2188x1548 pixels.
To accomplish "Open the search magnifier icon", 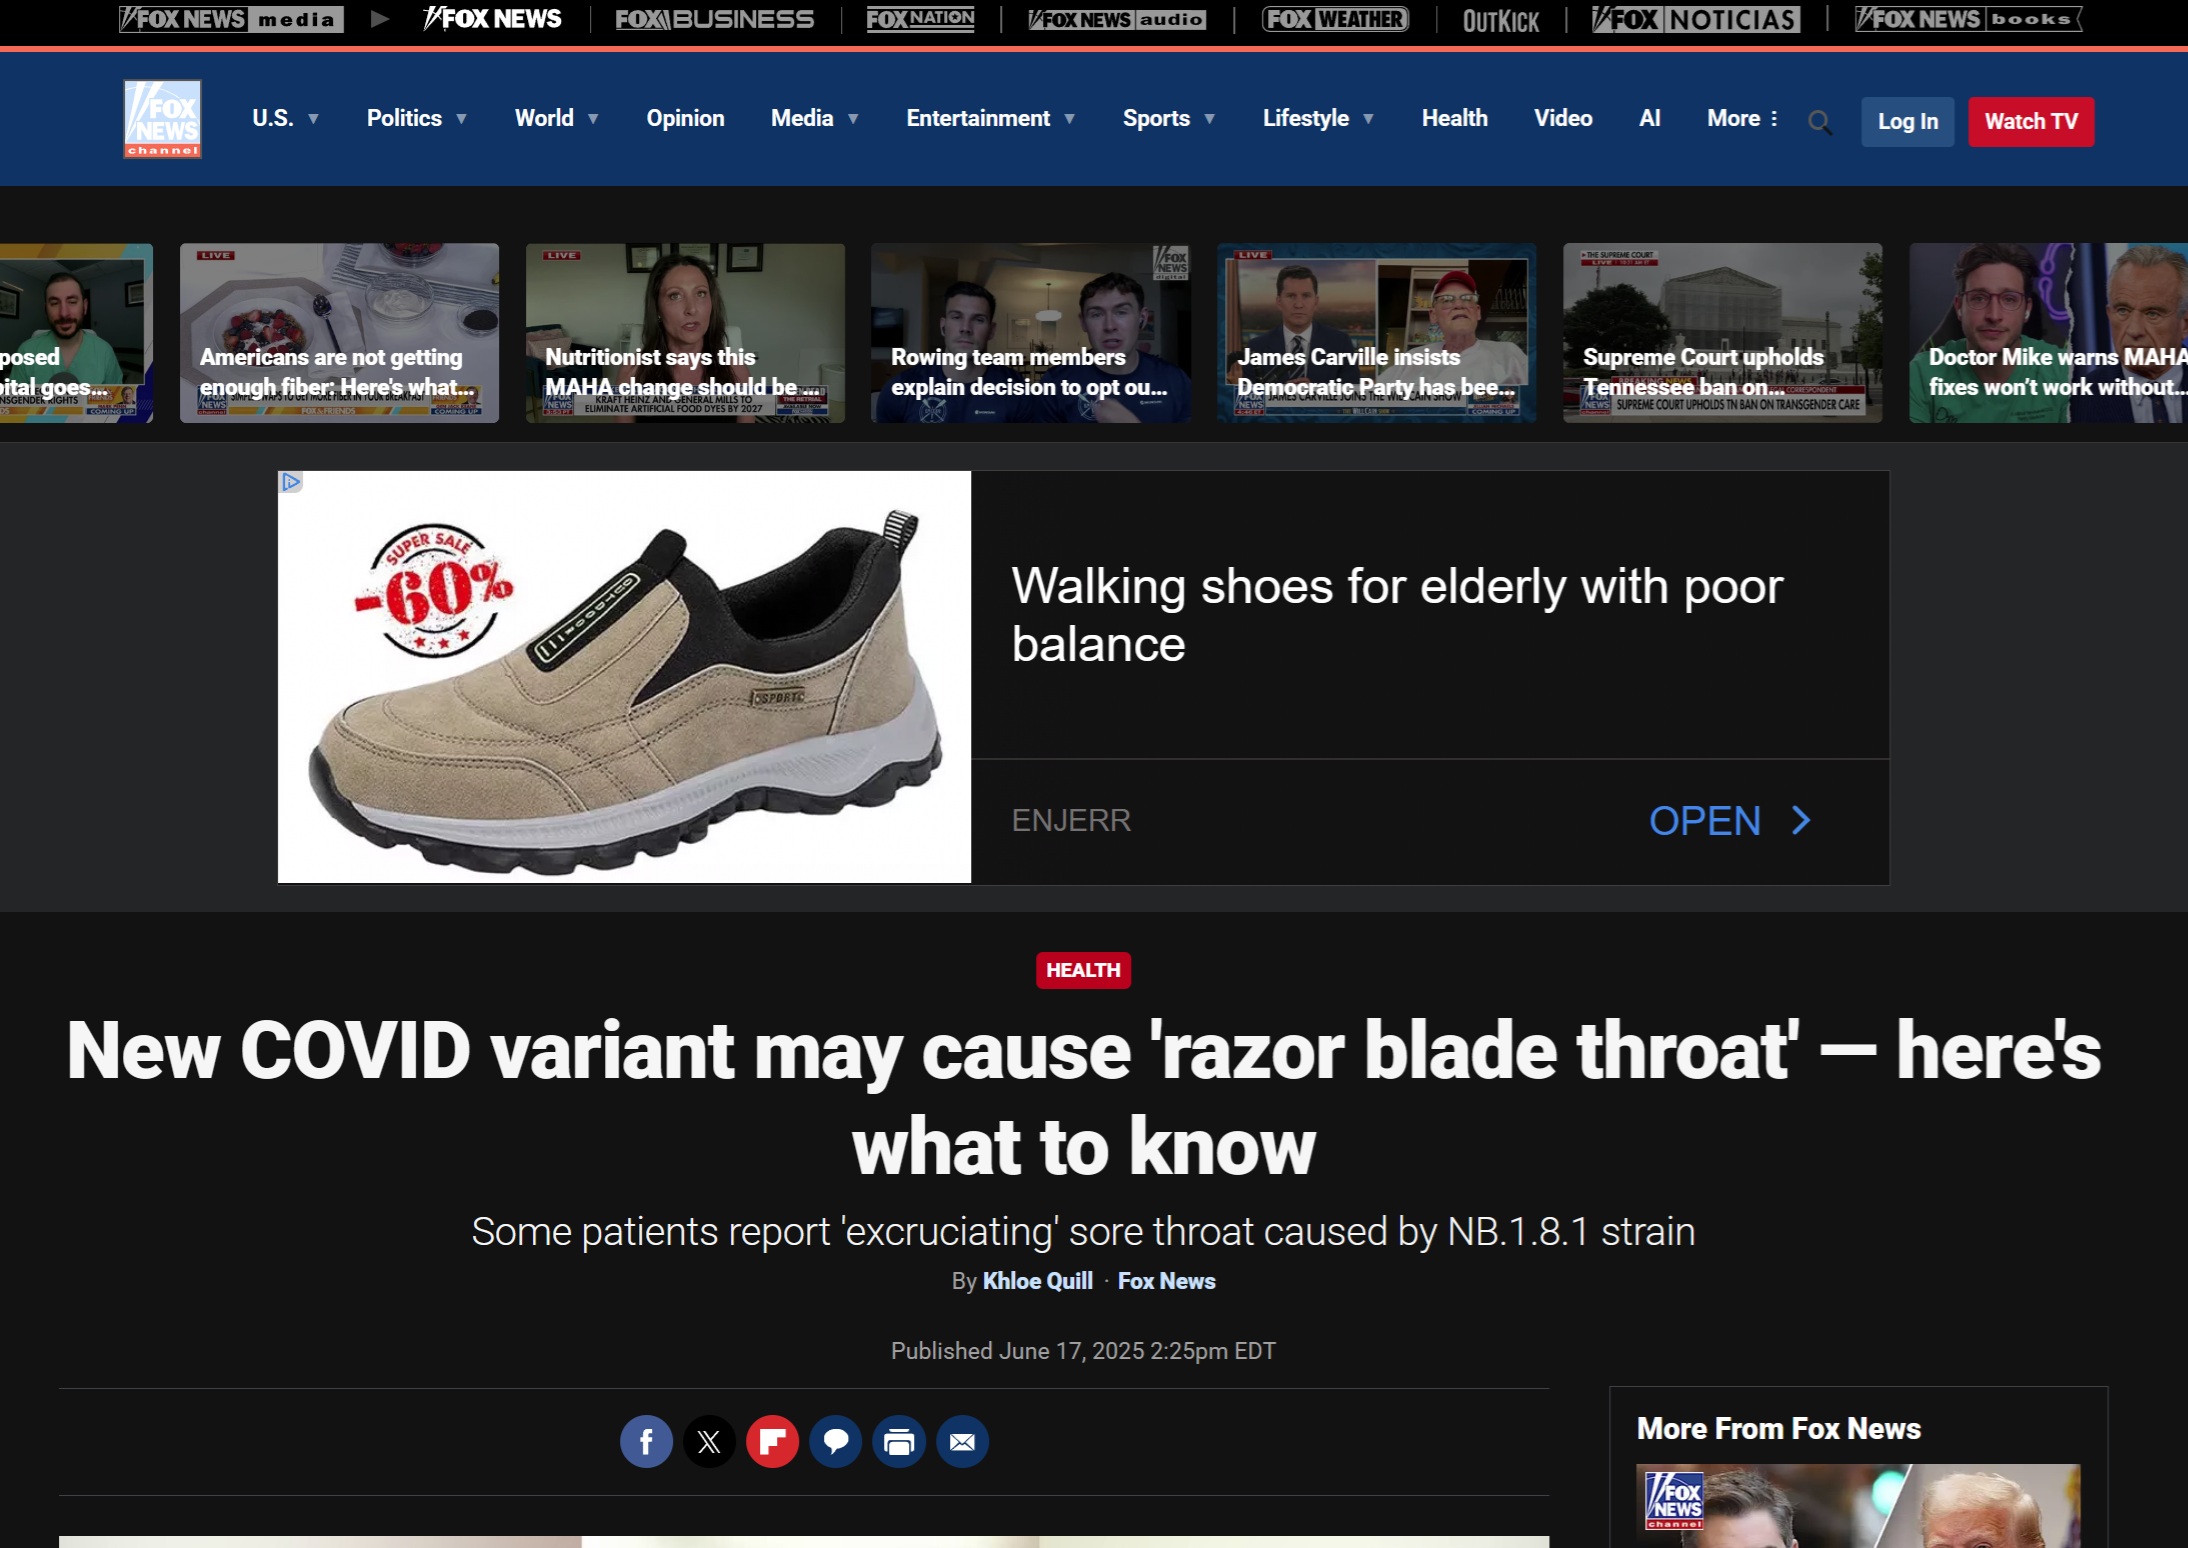I will point(1819,122).
